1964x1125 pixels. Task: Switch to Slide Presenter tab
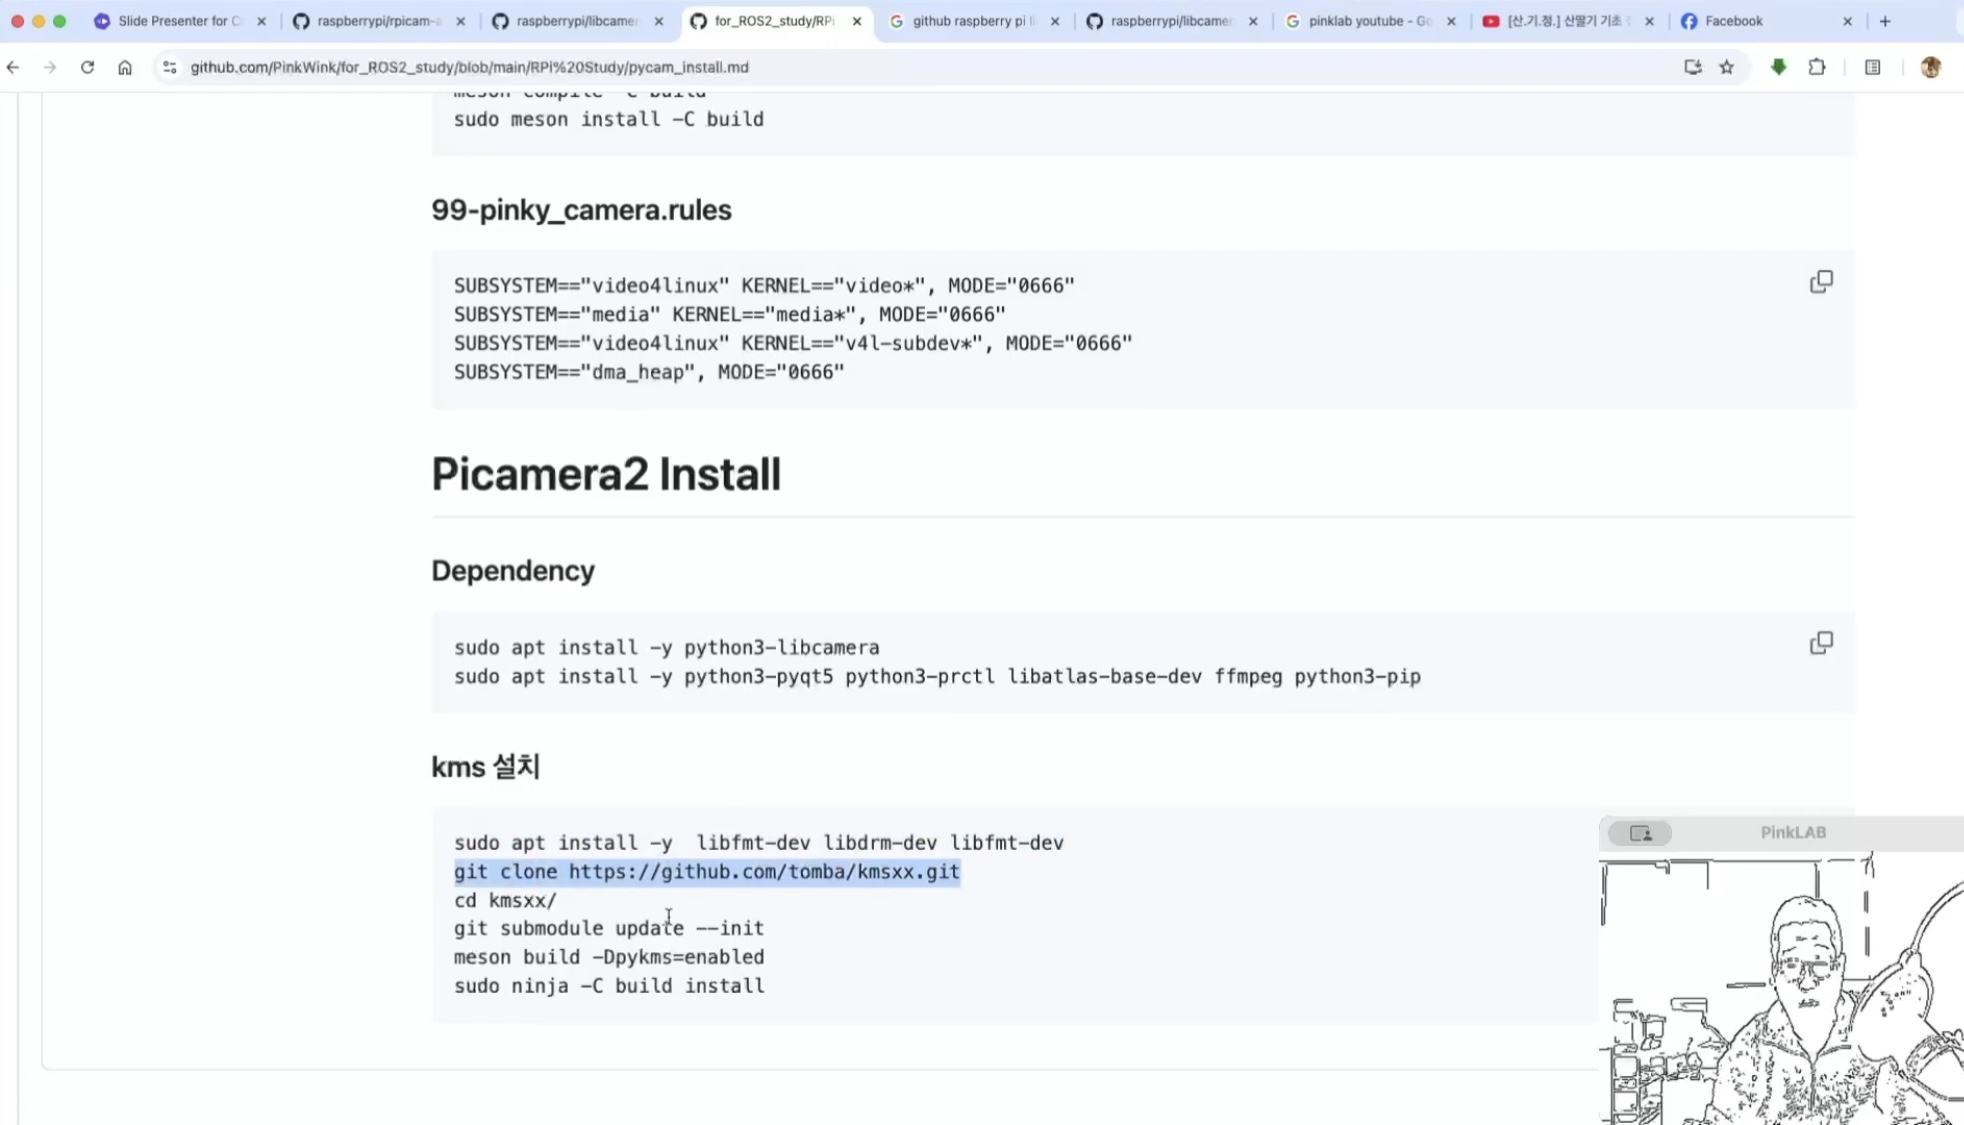click(x=175, y=21)
